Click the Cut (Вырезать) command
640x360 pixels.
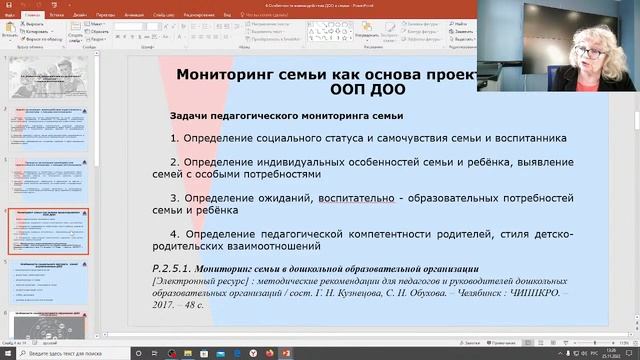click(x=32, y=24)
